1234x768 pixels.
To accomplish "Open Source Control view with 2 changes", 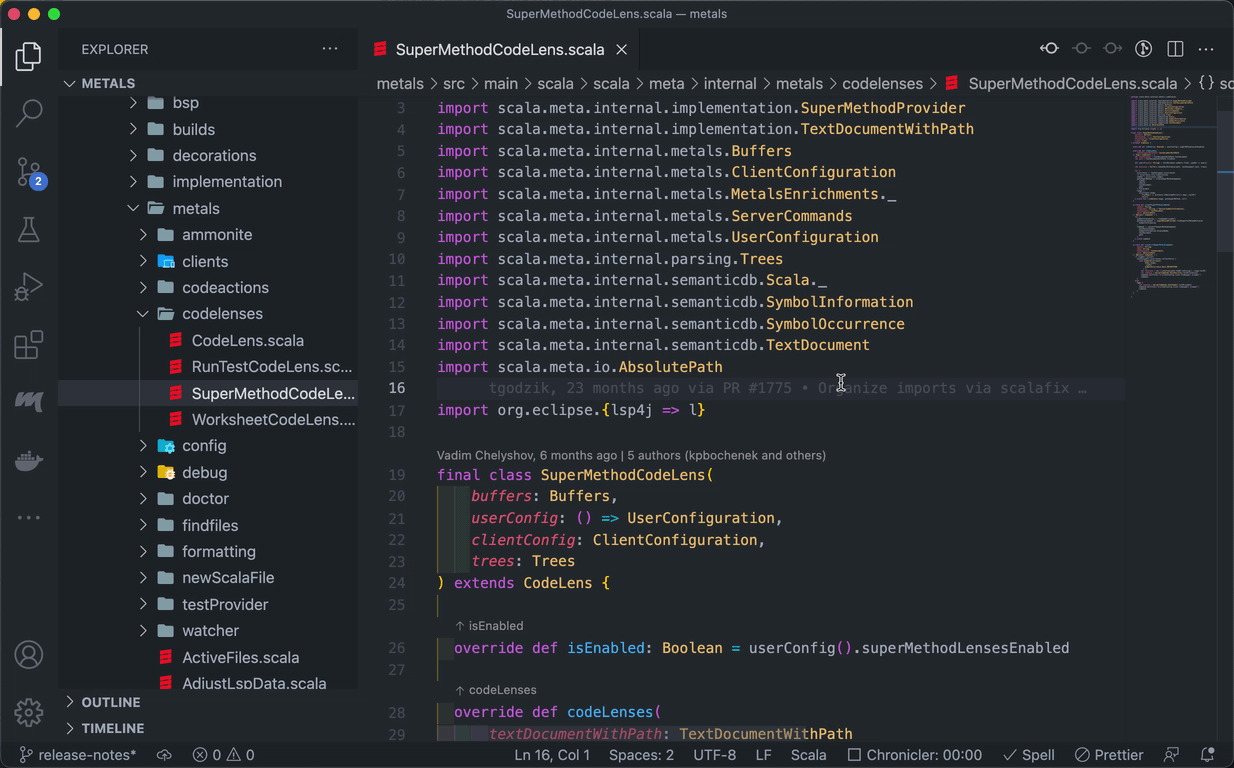I will coord(29,172).
